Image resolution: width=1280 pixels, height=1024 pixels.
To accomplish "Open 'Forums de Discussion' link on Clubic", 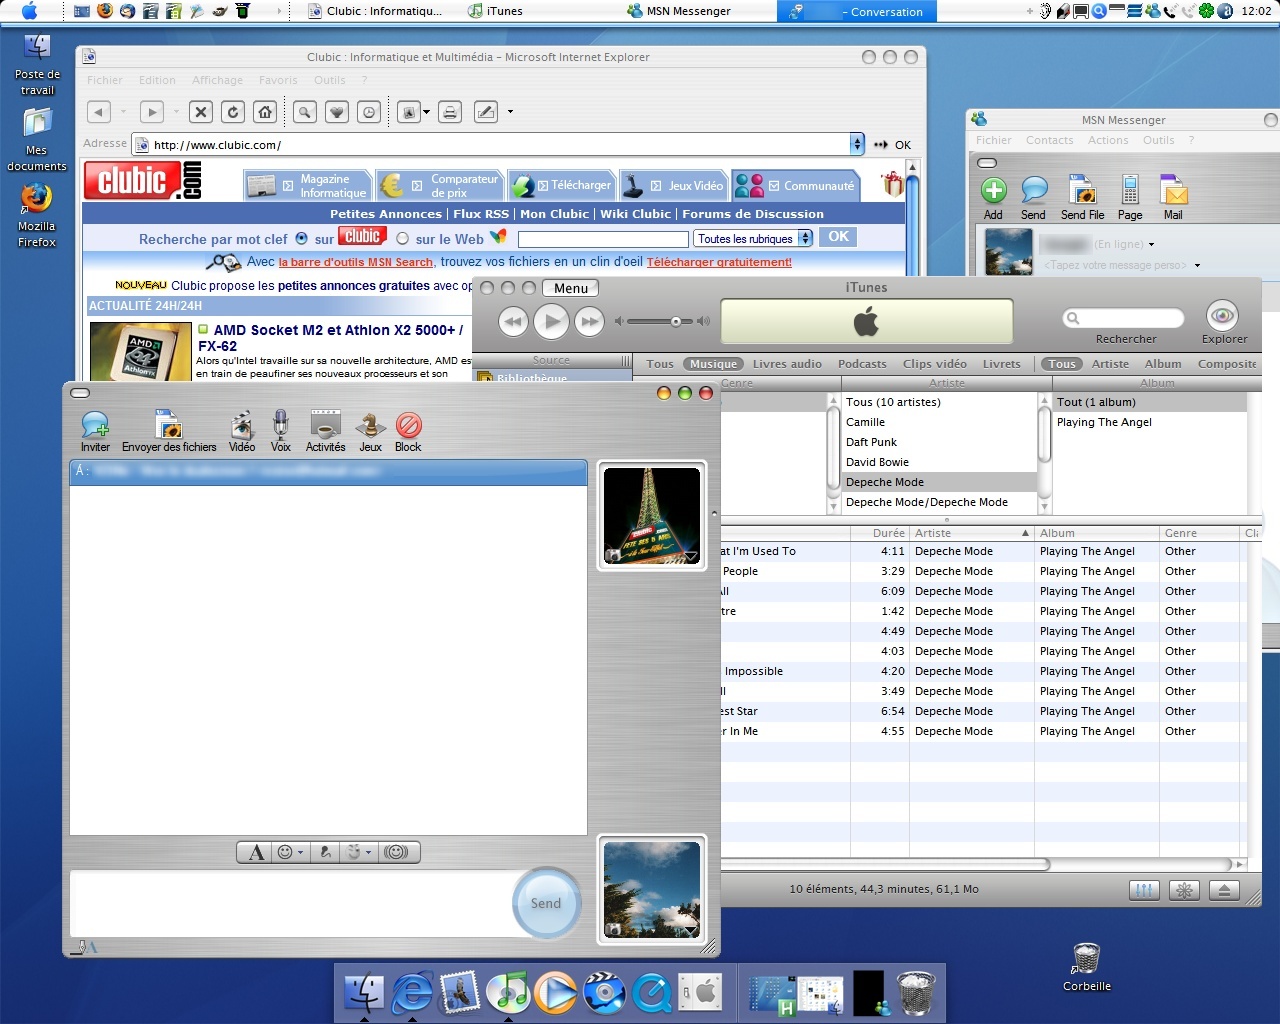I will tap(753, 214).
